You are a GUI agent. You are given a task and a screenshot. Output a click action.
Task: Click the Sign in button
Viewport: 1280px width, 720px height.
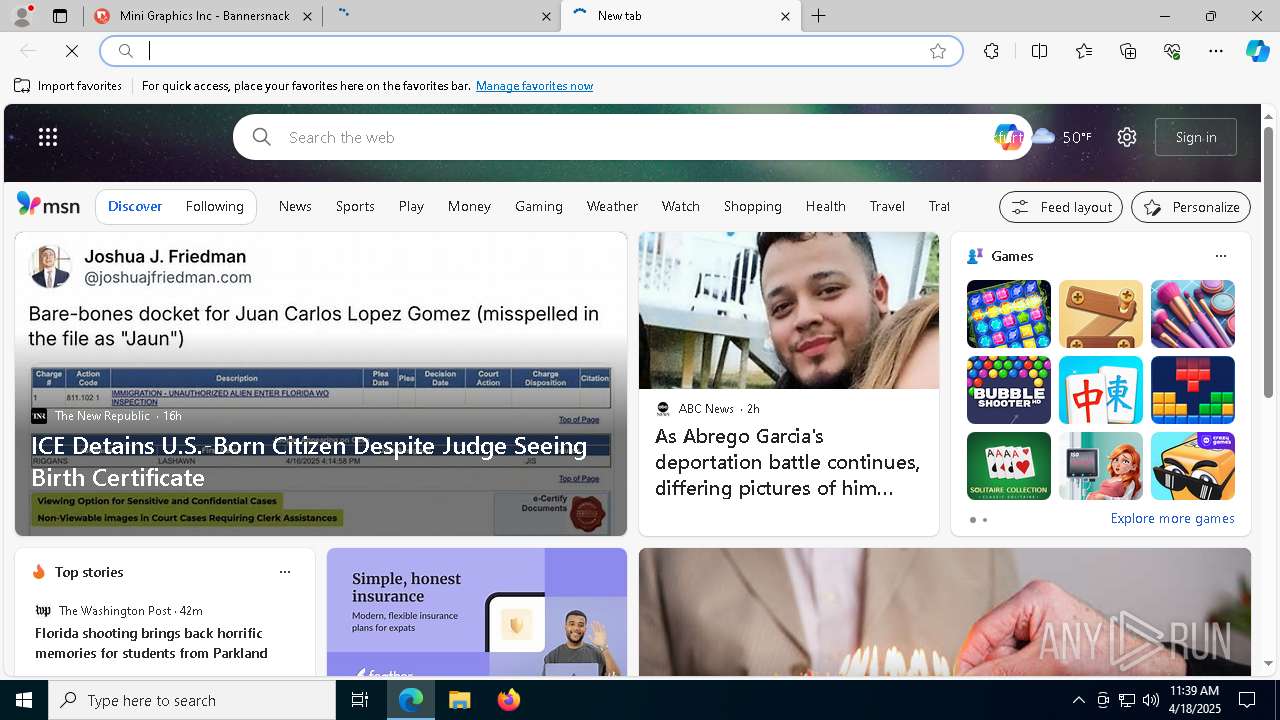[1196, 137]
